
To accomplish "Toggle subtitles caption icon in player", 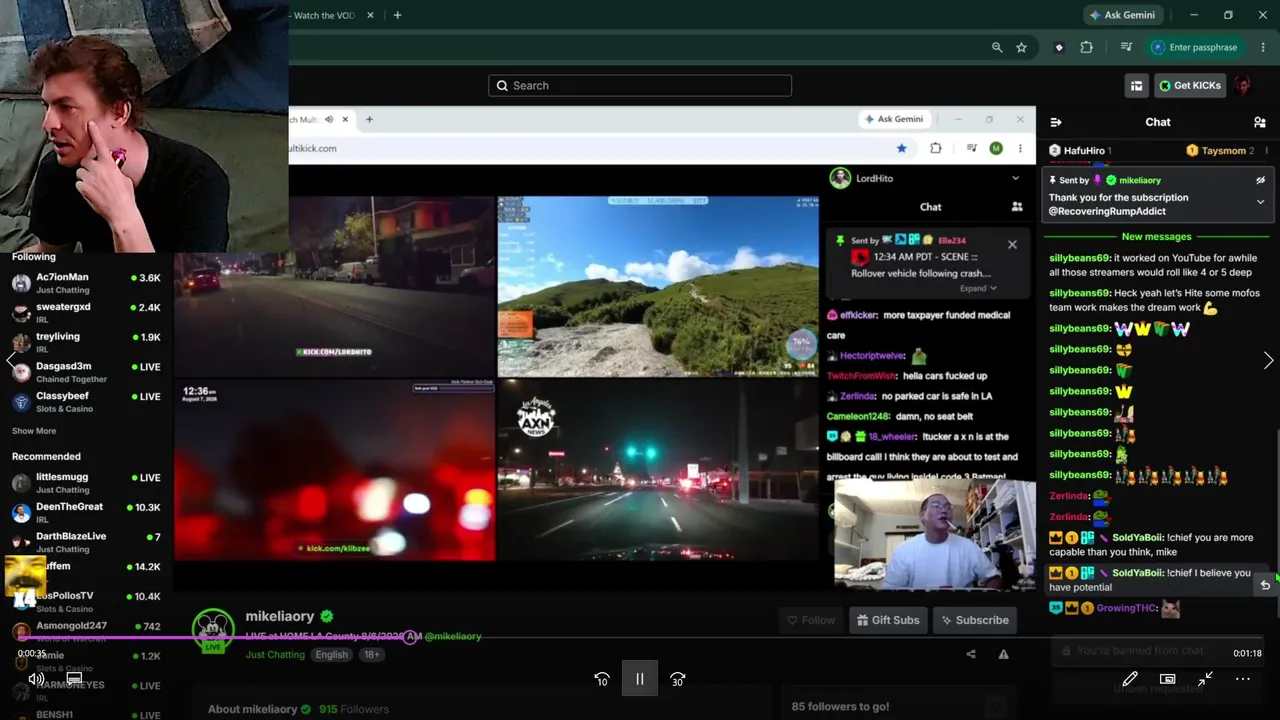I will point(74,679).
